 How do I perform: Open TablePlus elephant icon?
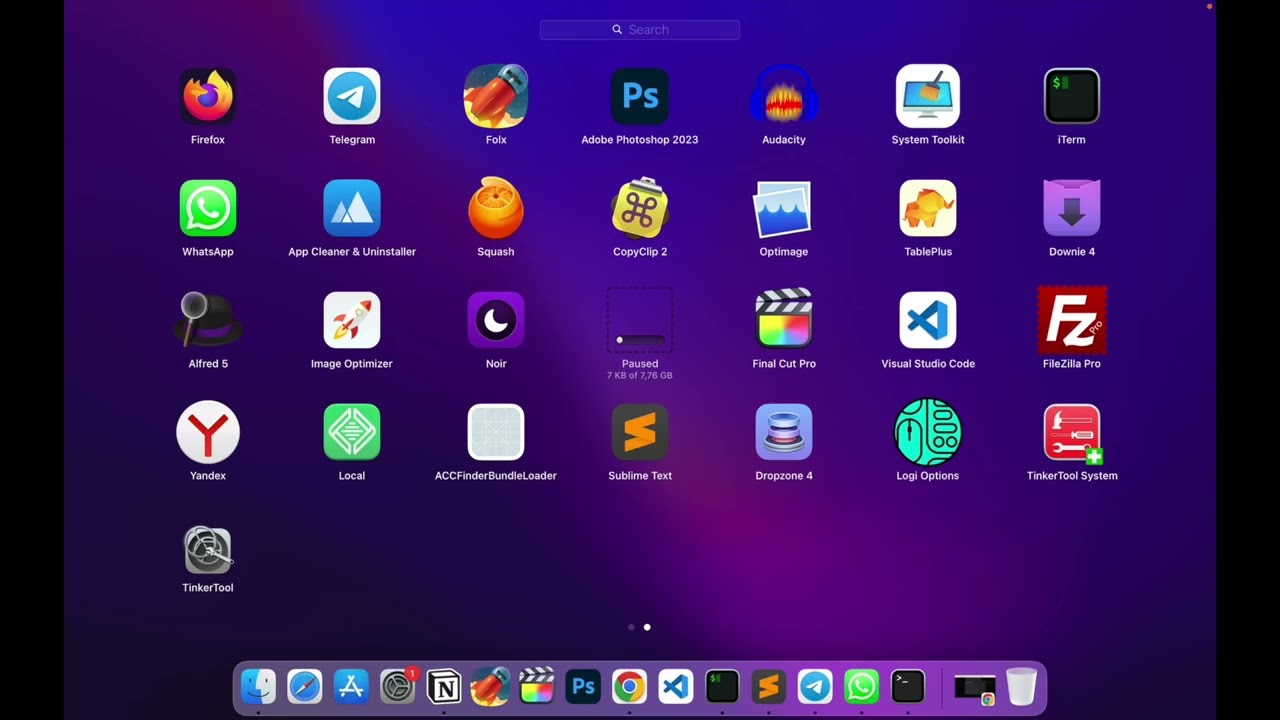(928, 209)
